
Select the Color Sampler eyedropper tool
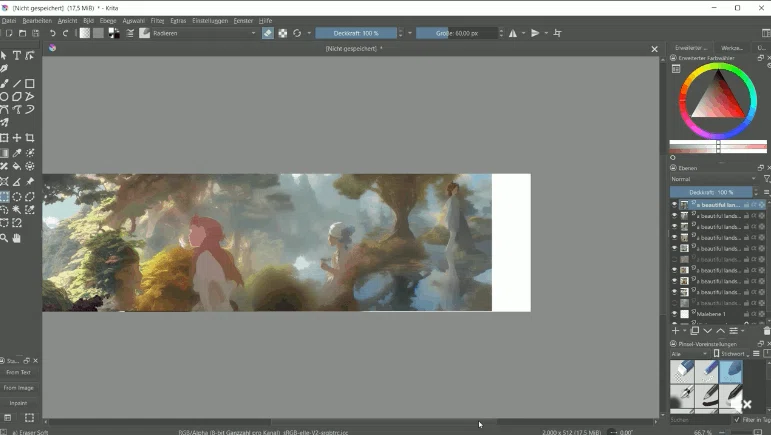pyautogui.click(x=17, y=153)
